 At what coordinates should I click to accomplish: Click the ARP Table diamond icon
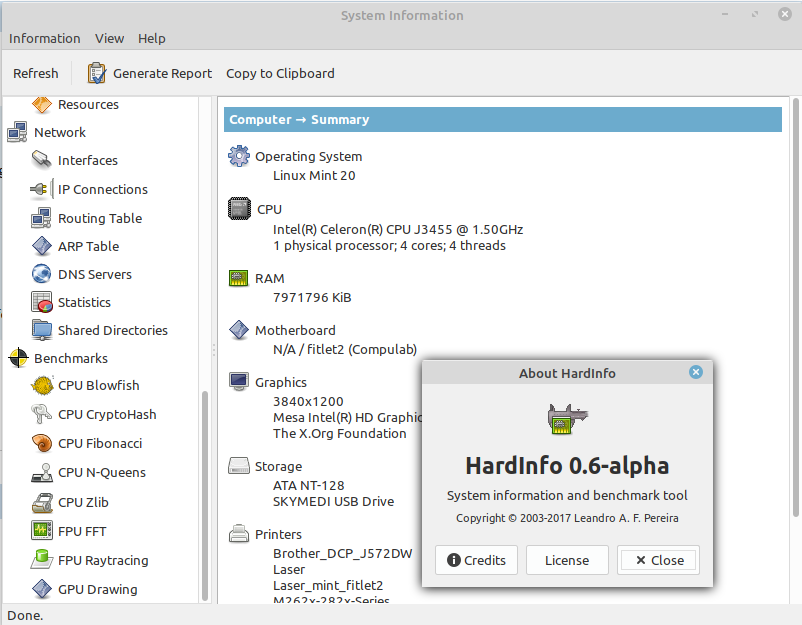pos(41,246)
